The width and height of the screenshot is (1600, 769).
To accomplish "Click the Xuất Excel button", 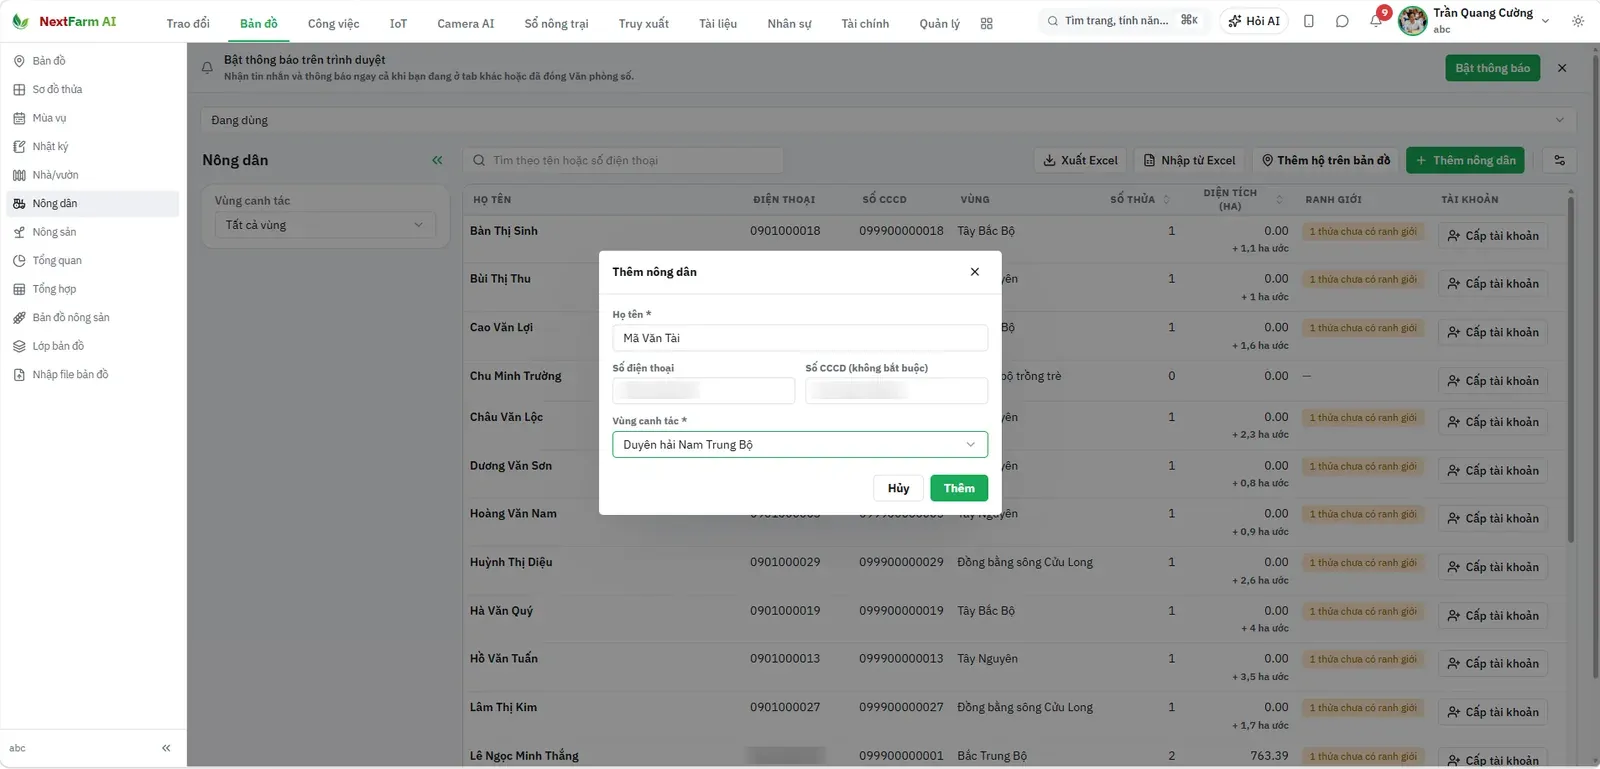I will (1080, 160).
